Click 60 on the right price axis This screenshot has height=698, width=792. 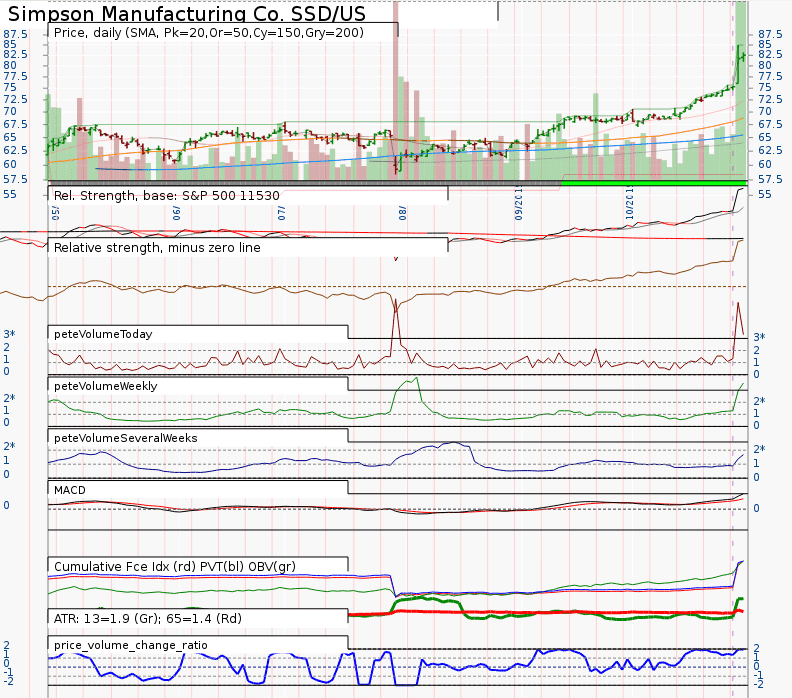[765, 164]
